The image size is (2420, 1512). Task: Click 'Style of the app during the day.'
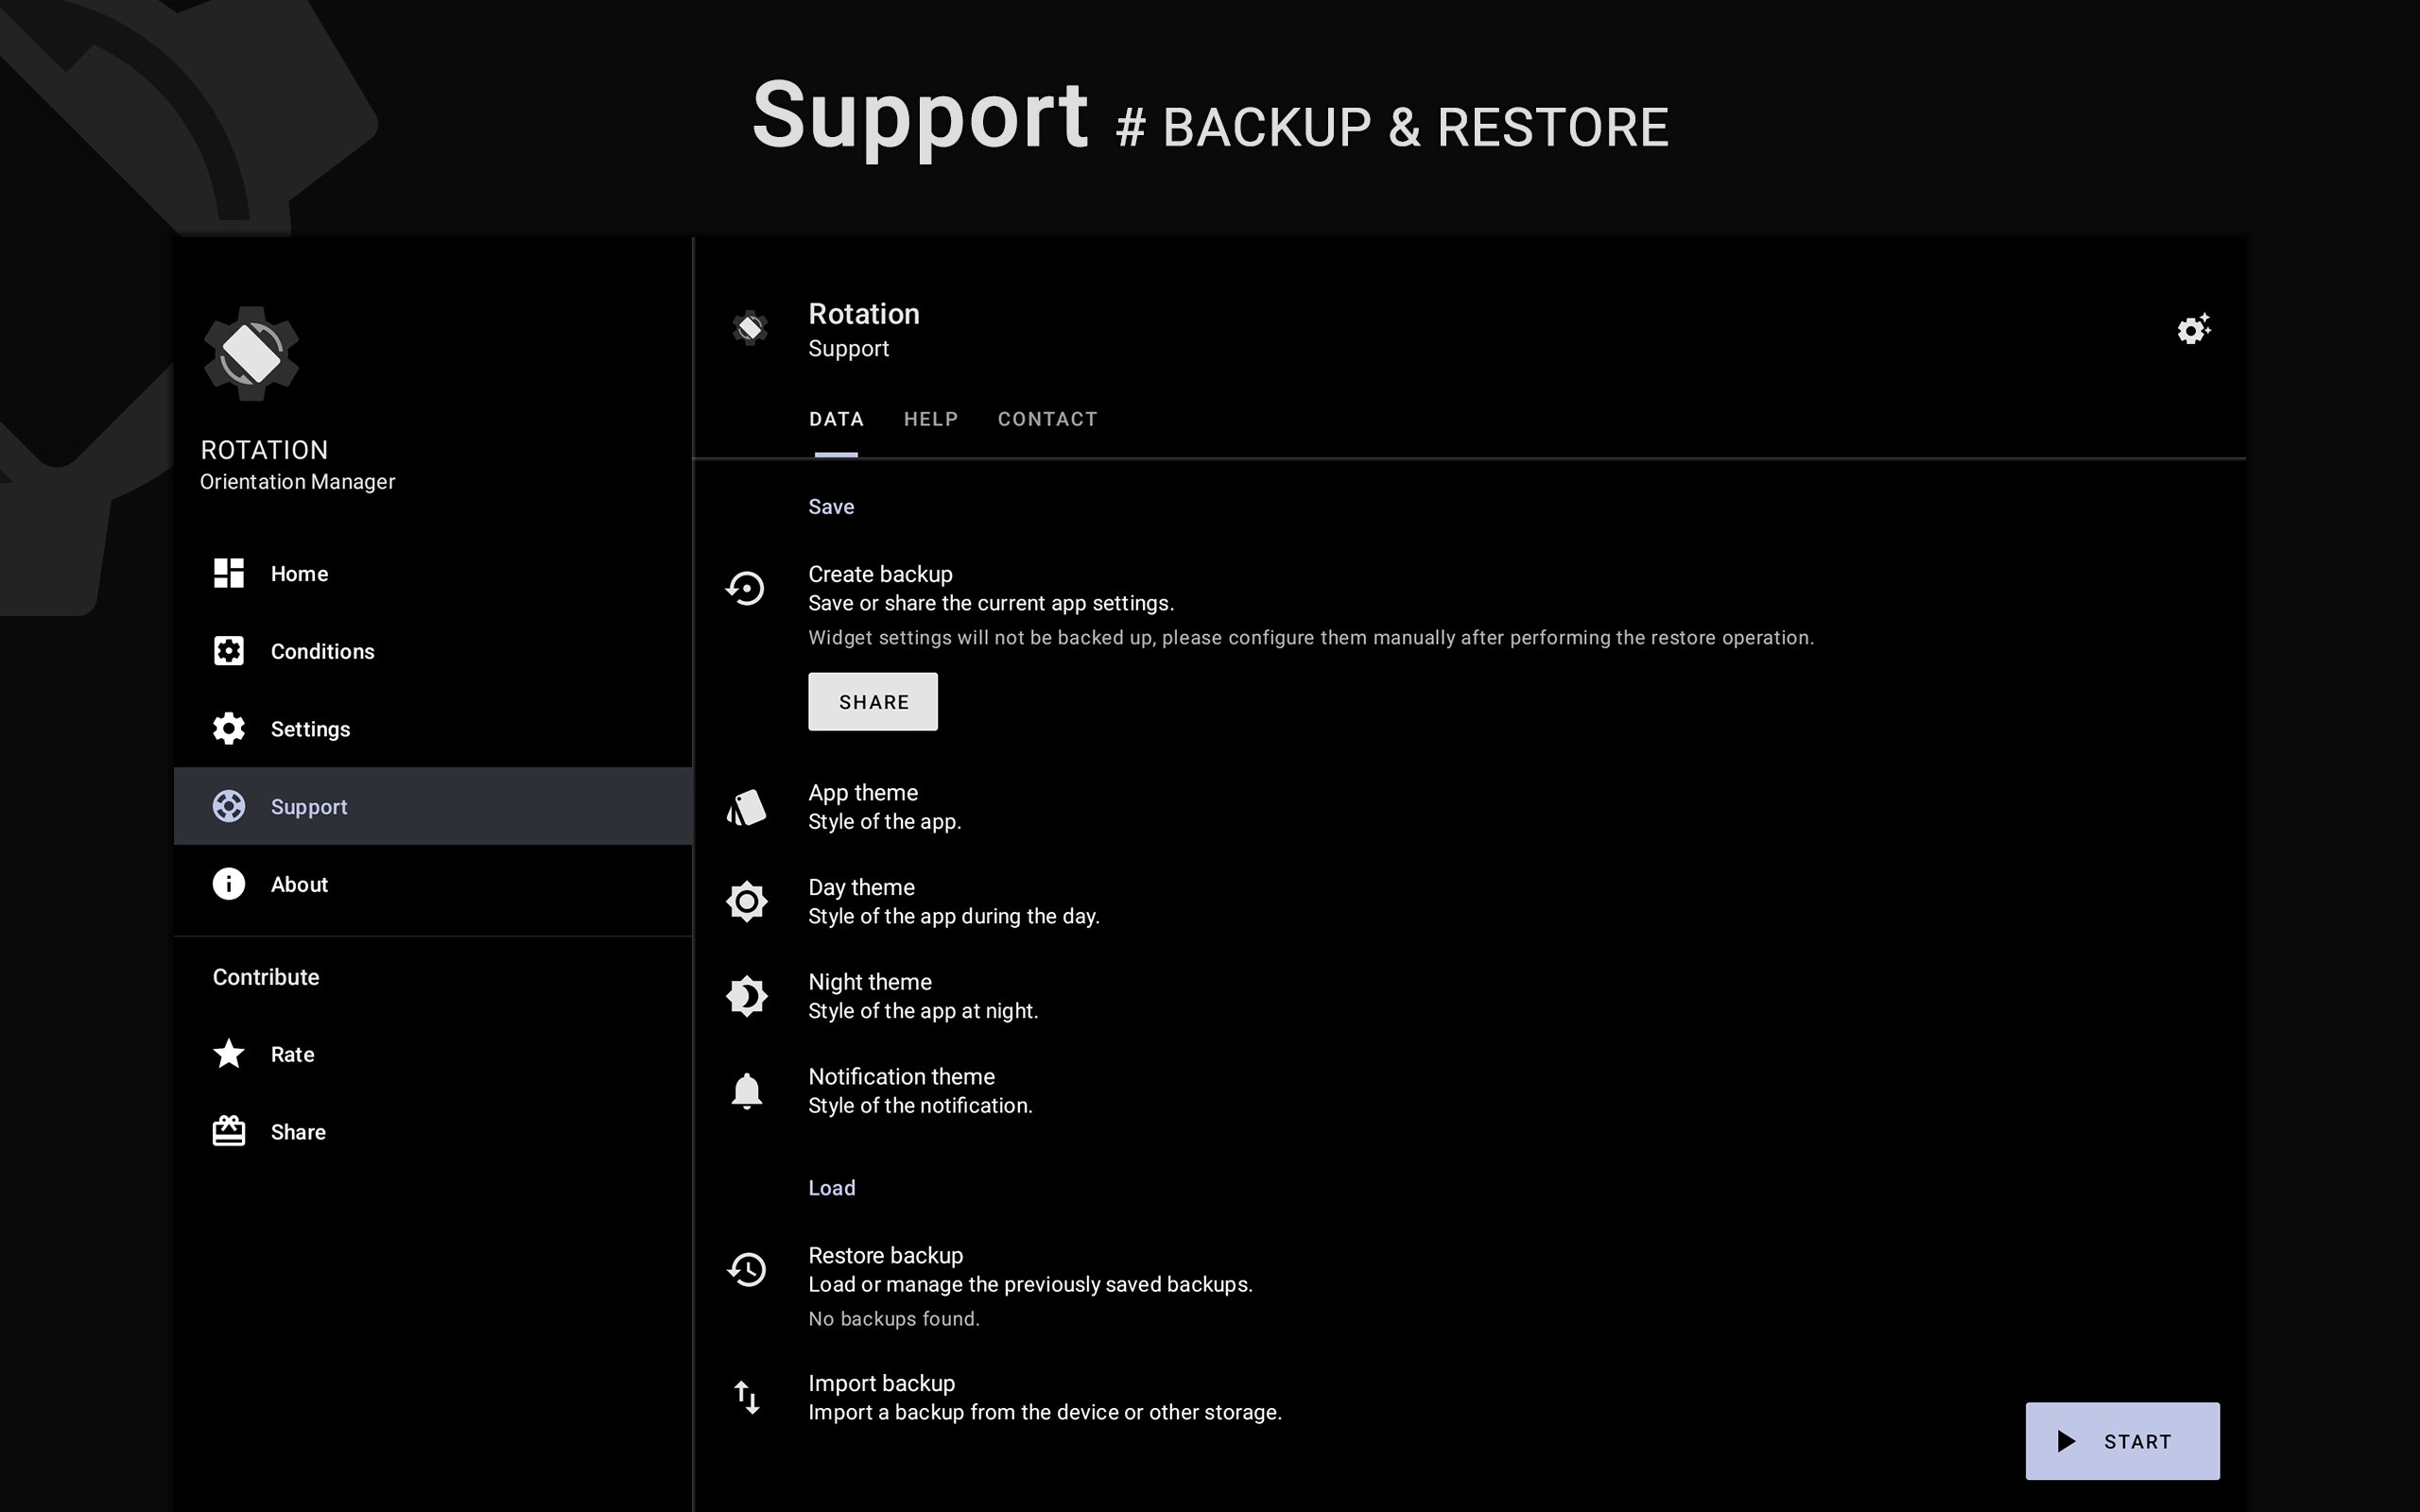point(954,917)
